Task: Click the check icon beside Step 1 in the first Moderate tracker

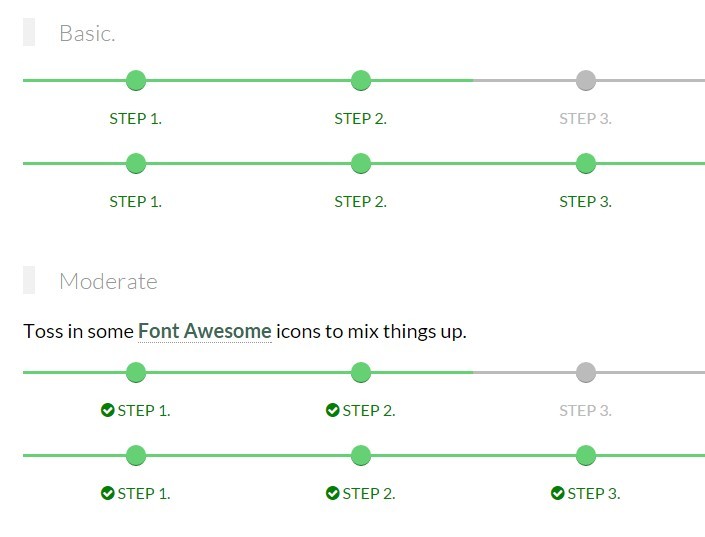Action: [x=108, y=410]
